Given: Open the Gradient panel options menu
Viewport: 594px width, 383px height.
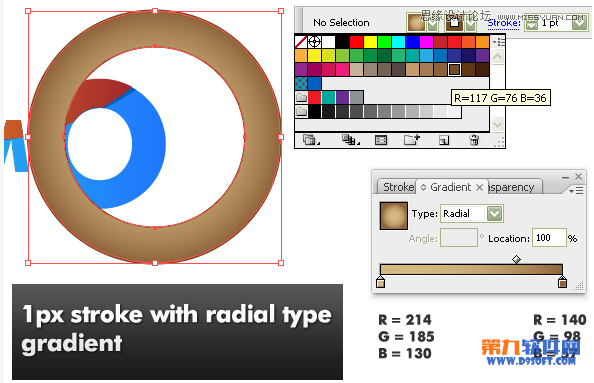Looking at the screenshot, I should (577, 190).
